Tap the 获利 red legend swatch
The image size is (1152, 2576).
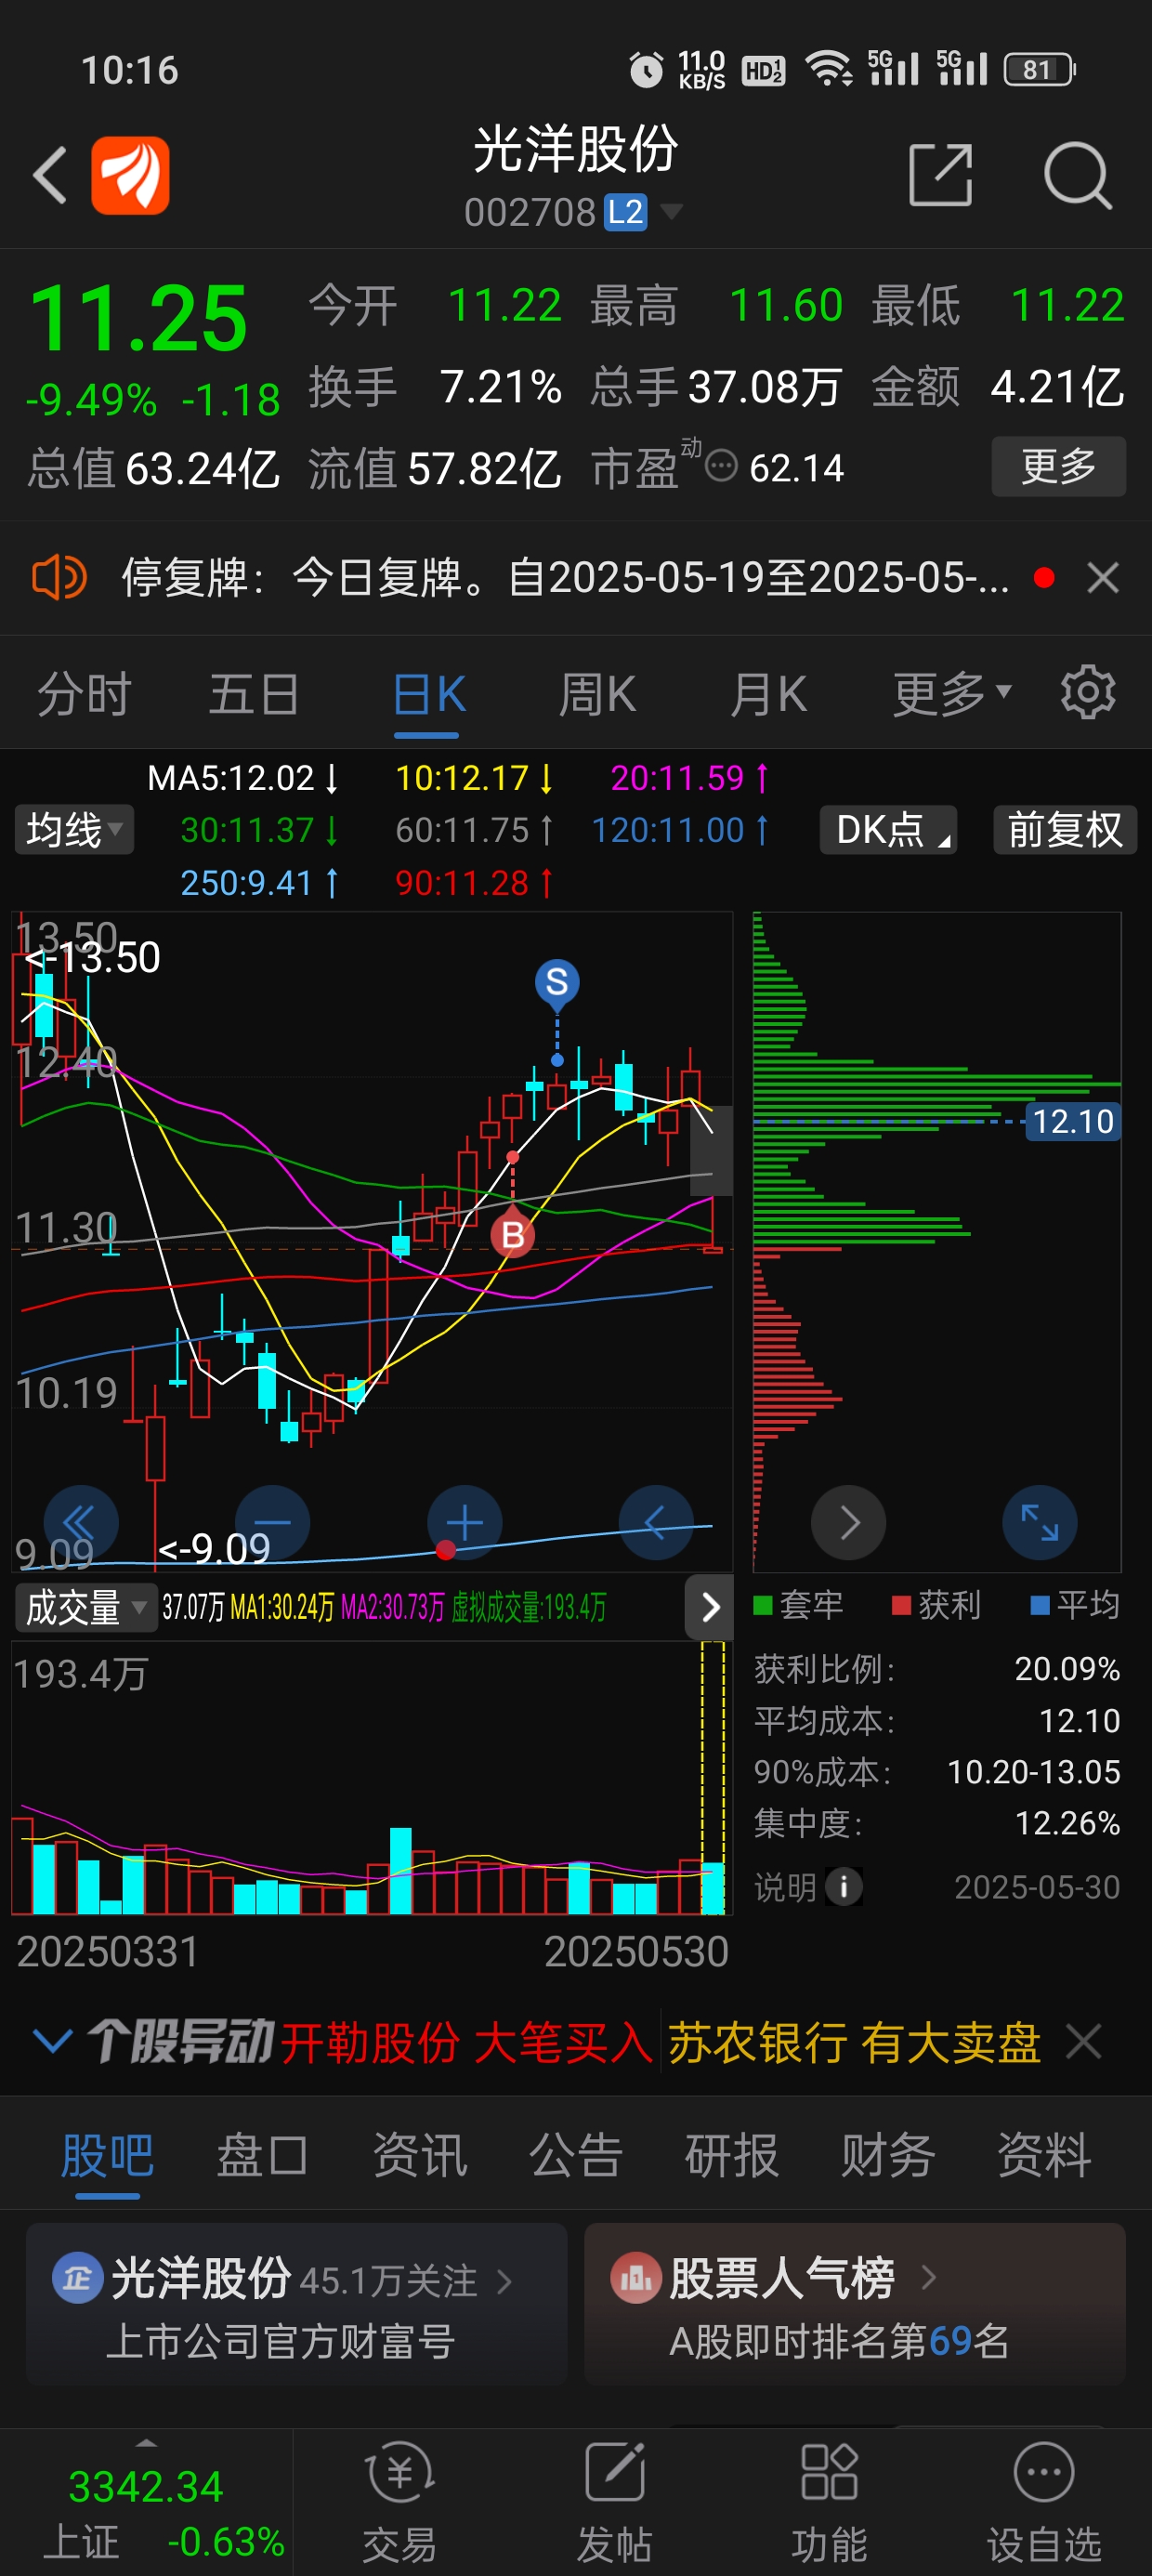coord(901,1605)
